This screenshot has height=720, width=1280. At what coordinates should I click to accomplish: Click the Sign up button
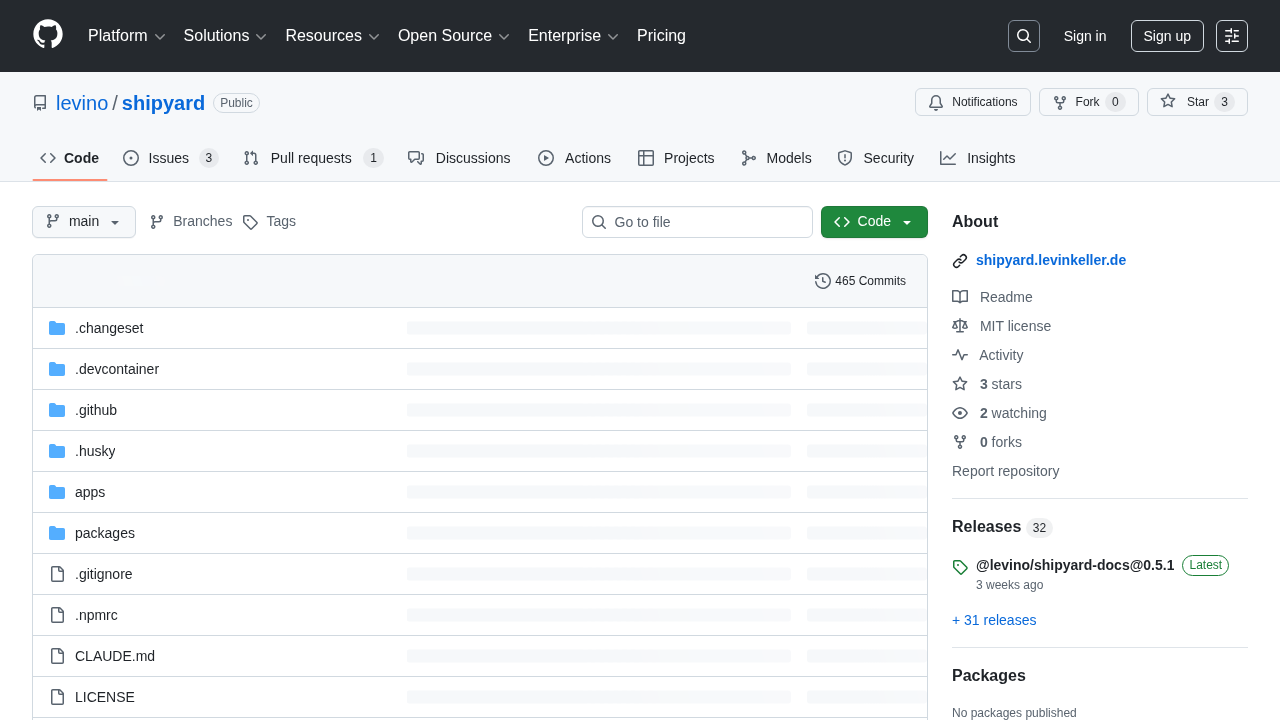[1166, 36]
